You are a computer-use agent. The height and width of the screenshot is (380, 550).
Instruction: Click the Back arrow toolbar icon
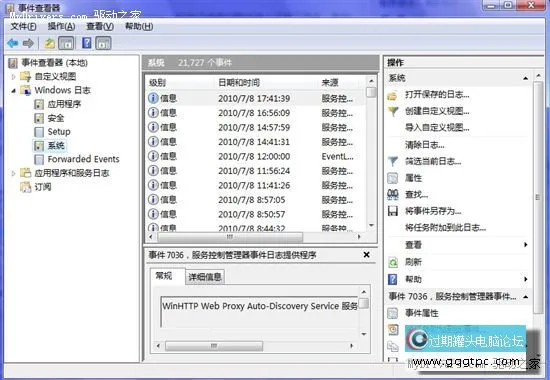13,43
